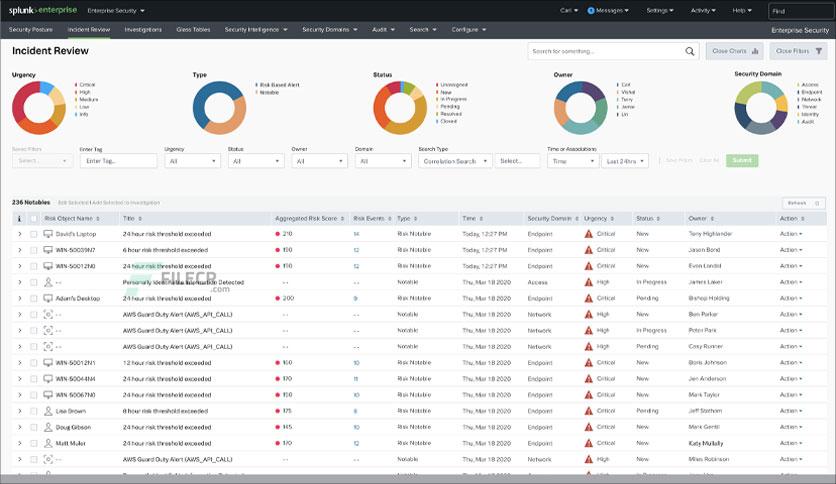Click the warning triangle in Katy Mullally's row
The height and width of the screenshot is (484, 836).
coord(589,443)
